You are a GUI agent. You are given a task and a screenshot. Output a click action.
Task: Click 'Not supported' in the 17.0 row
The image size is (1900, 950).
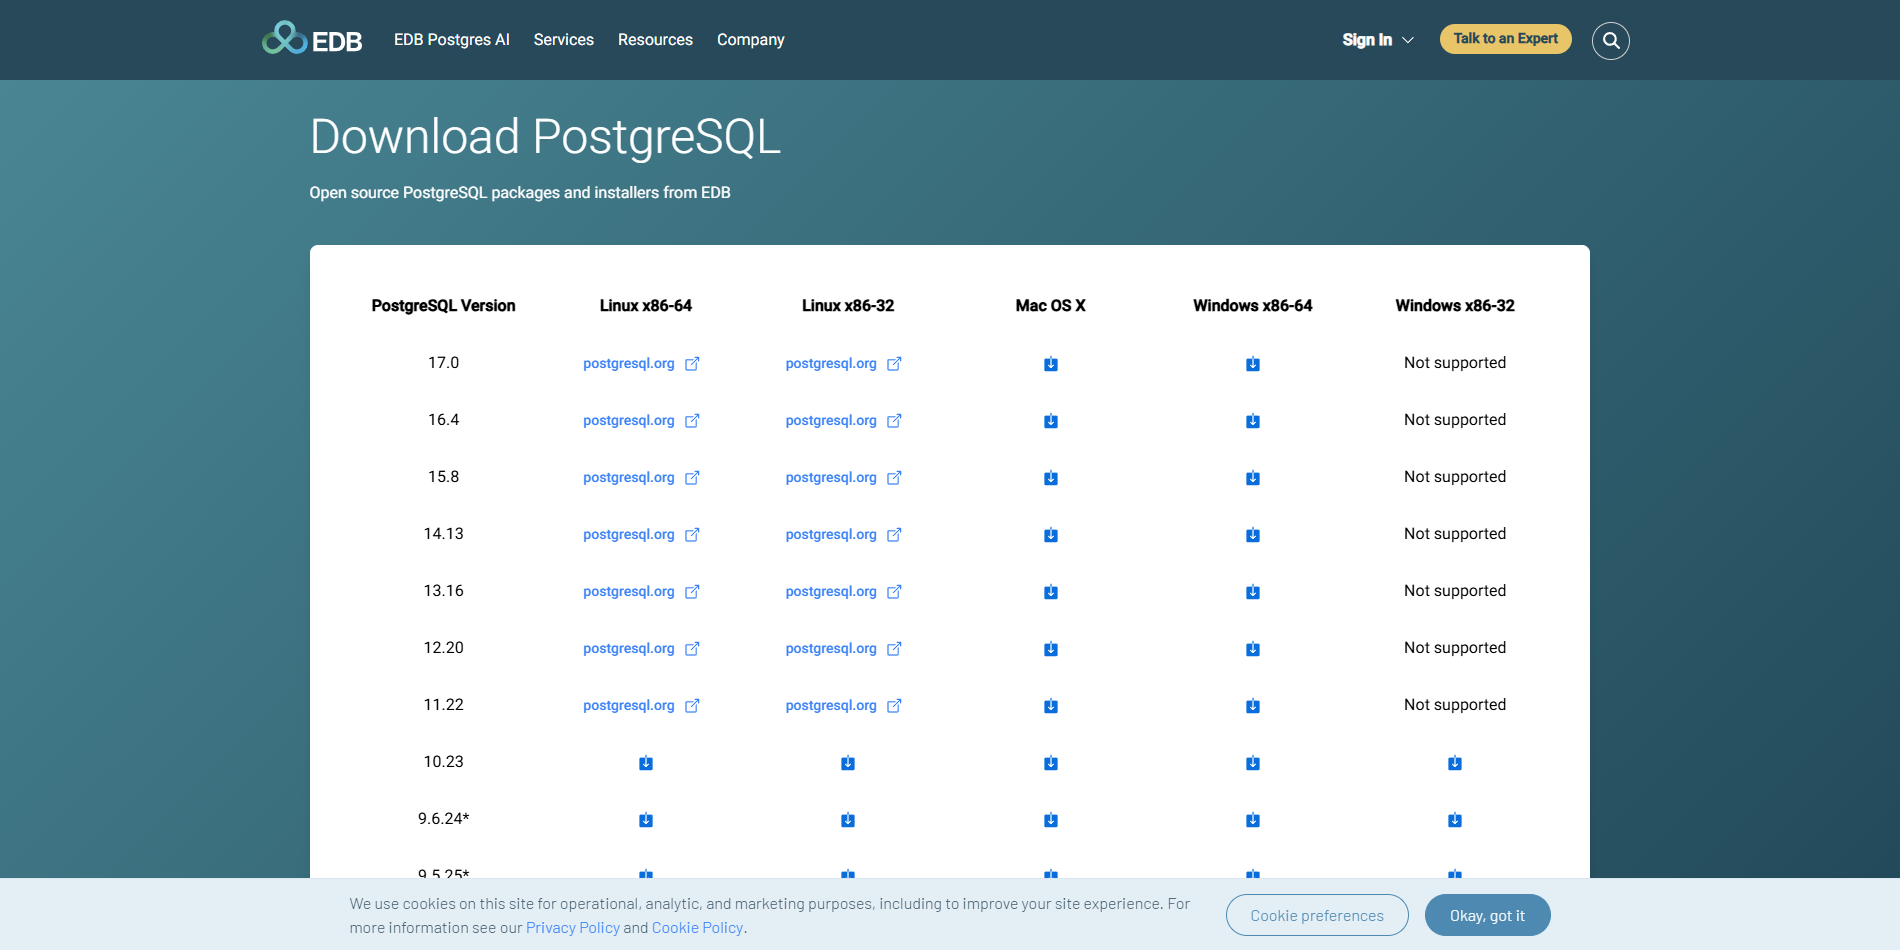click(x=1455, y=363)
